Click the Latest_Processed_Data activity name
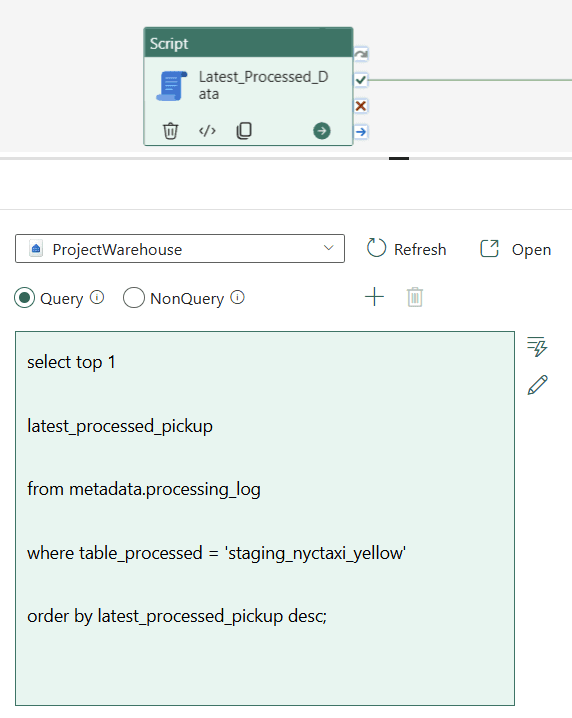Image resolution: width=572 pixels, height=718 pixels. (263, 85)
